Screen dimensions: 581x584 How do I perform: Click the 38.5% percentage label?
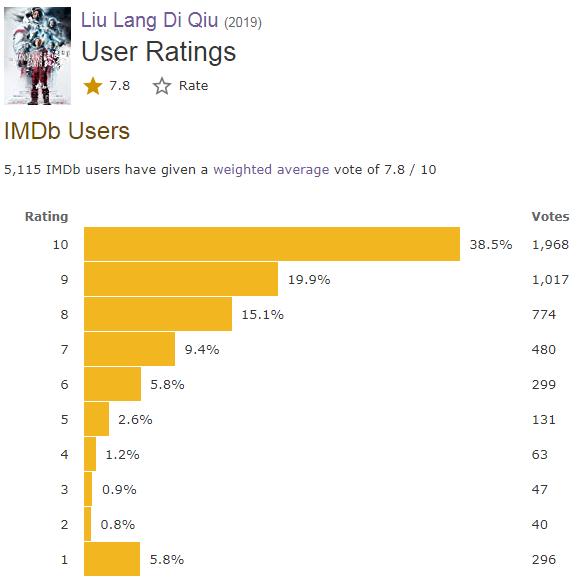491,245
